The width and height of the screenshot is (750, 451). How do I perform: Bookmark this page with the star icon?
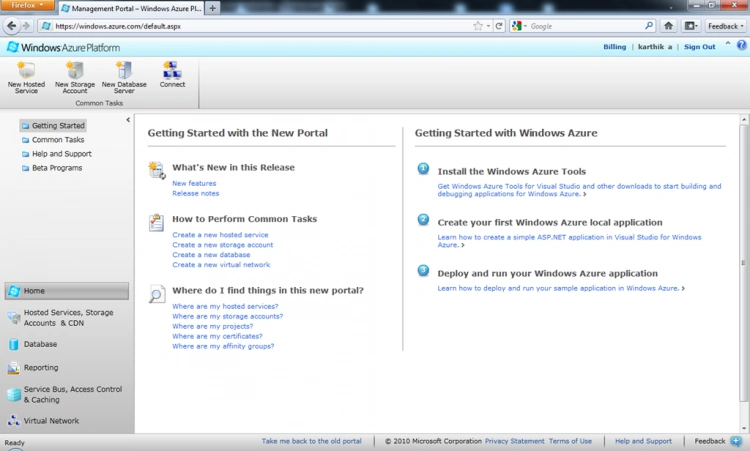point(477,26)
